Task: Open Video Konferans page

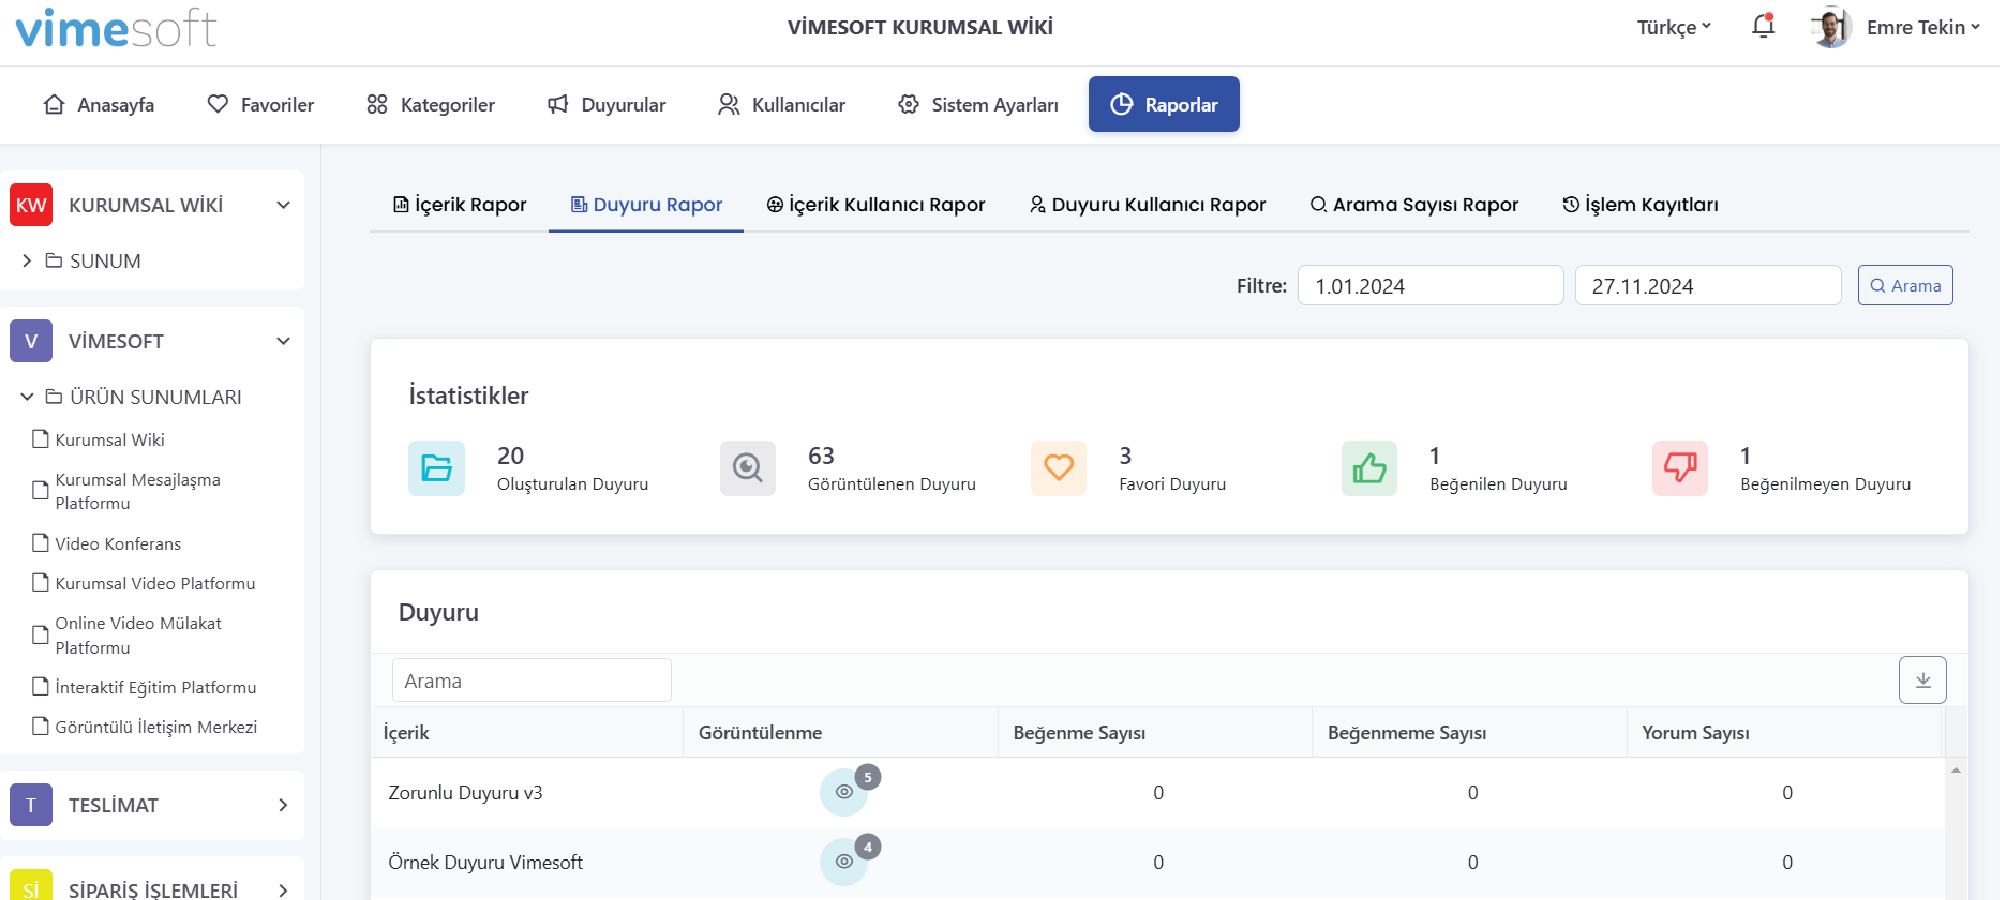Action: [x=118, y=543]
